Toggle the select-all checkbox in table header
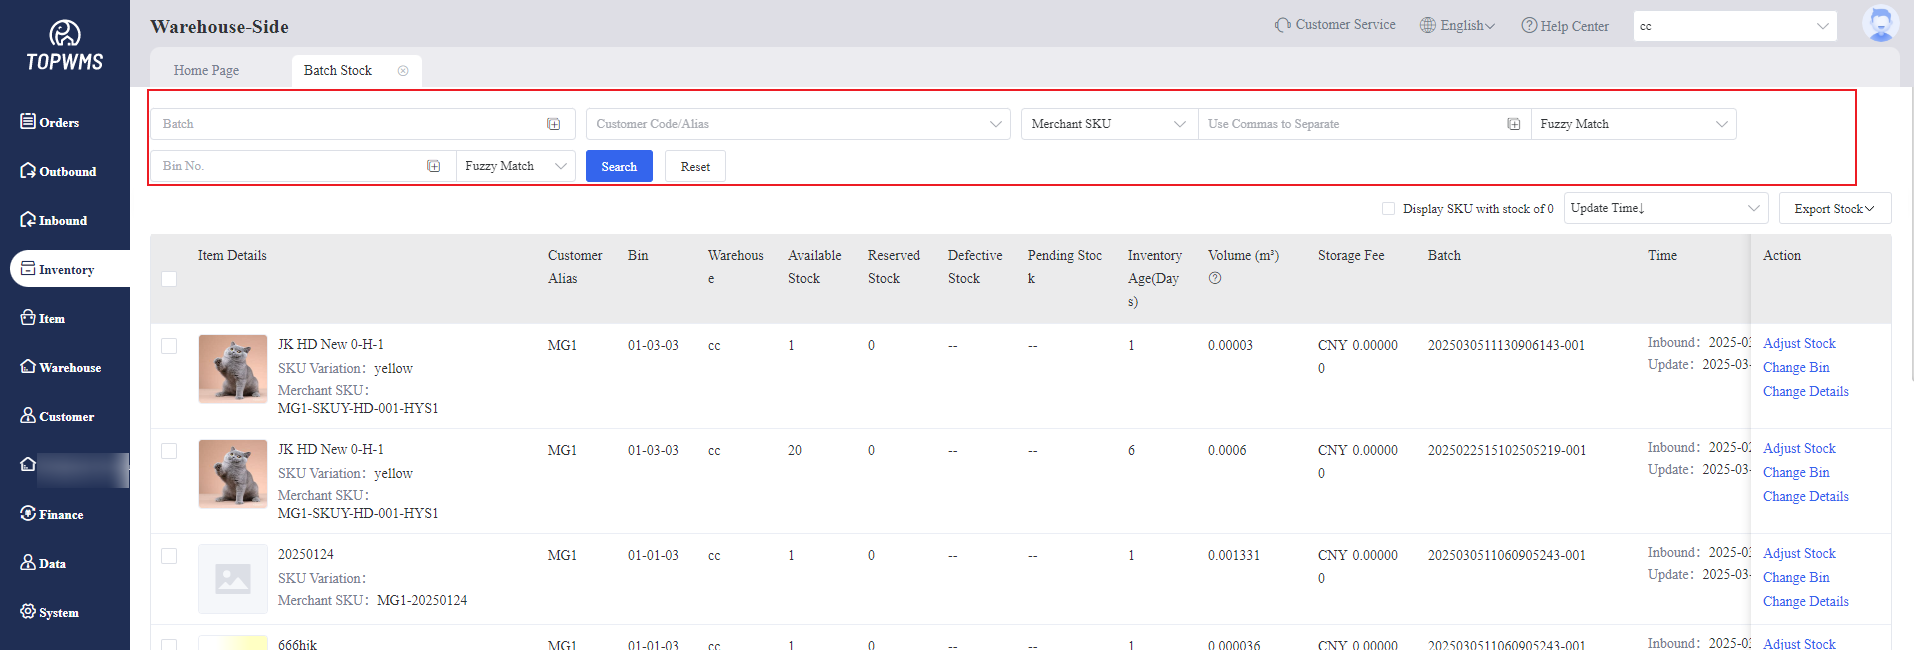This screenshot has width=1914, height=650. pos(169,279)
